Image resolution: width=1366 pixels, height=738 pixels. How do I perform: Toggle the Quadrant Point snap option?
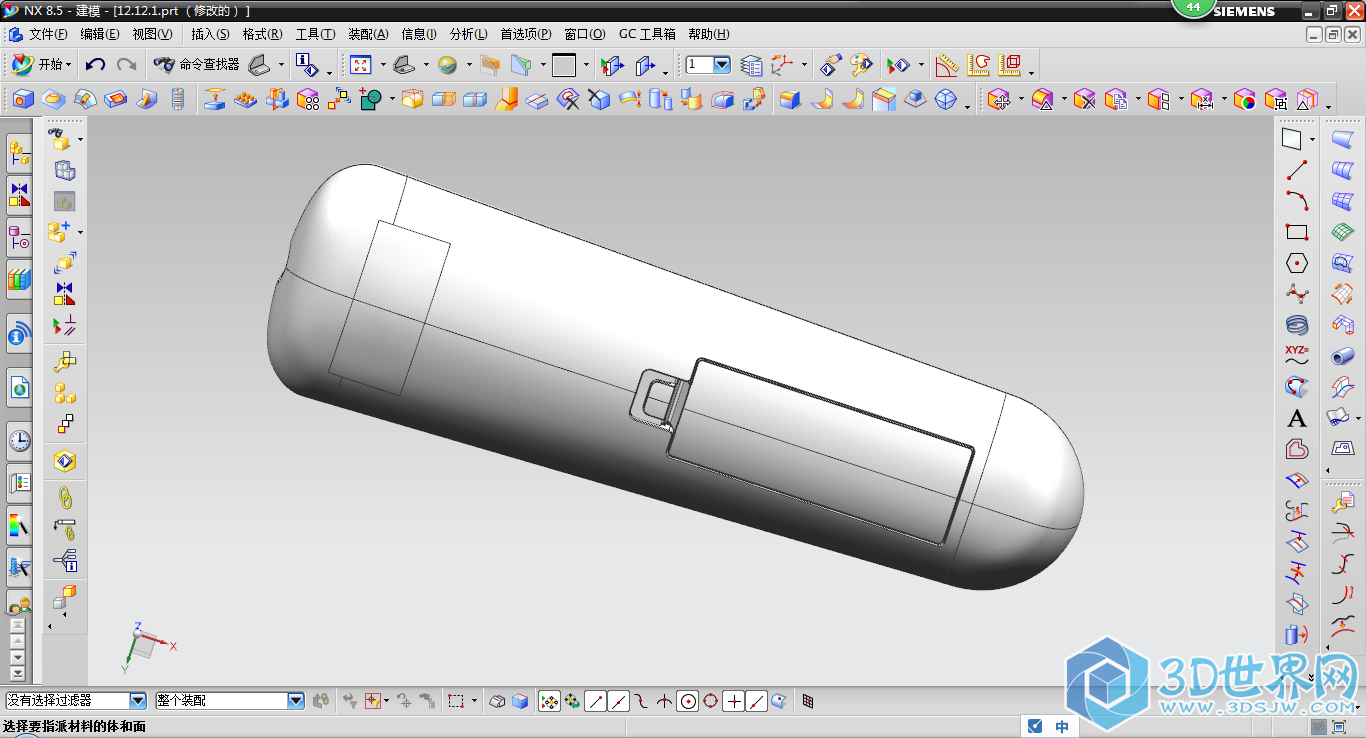[710, 701]
